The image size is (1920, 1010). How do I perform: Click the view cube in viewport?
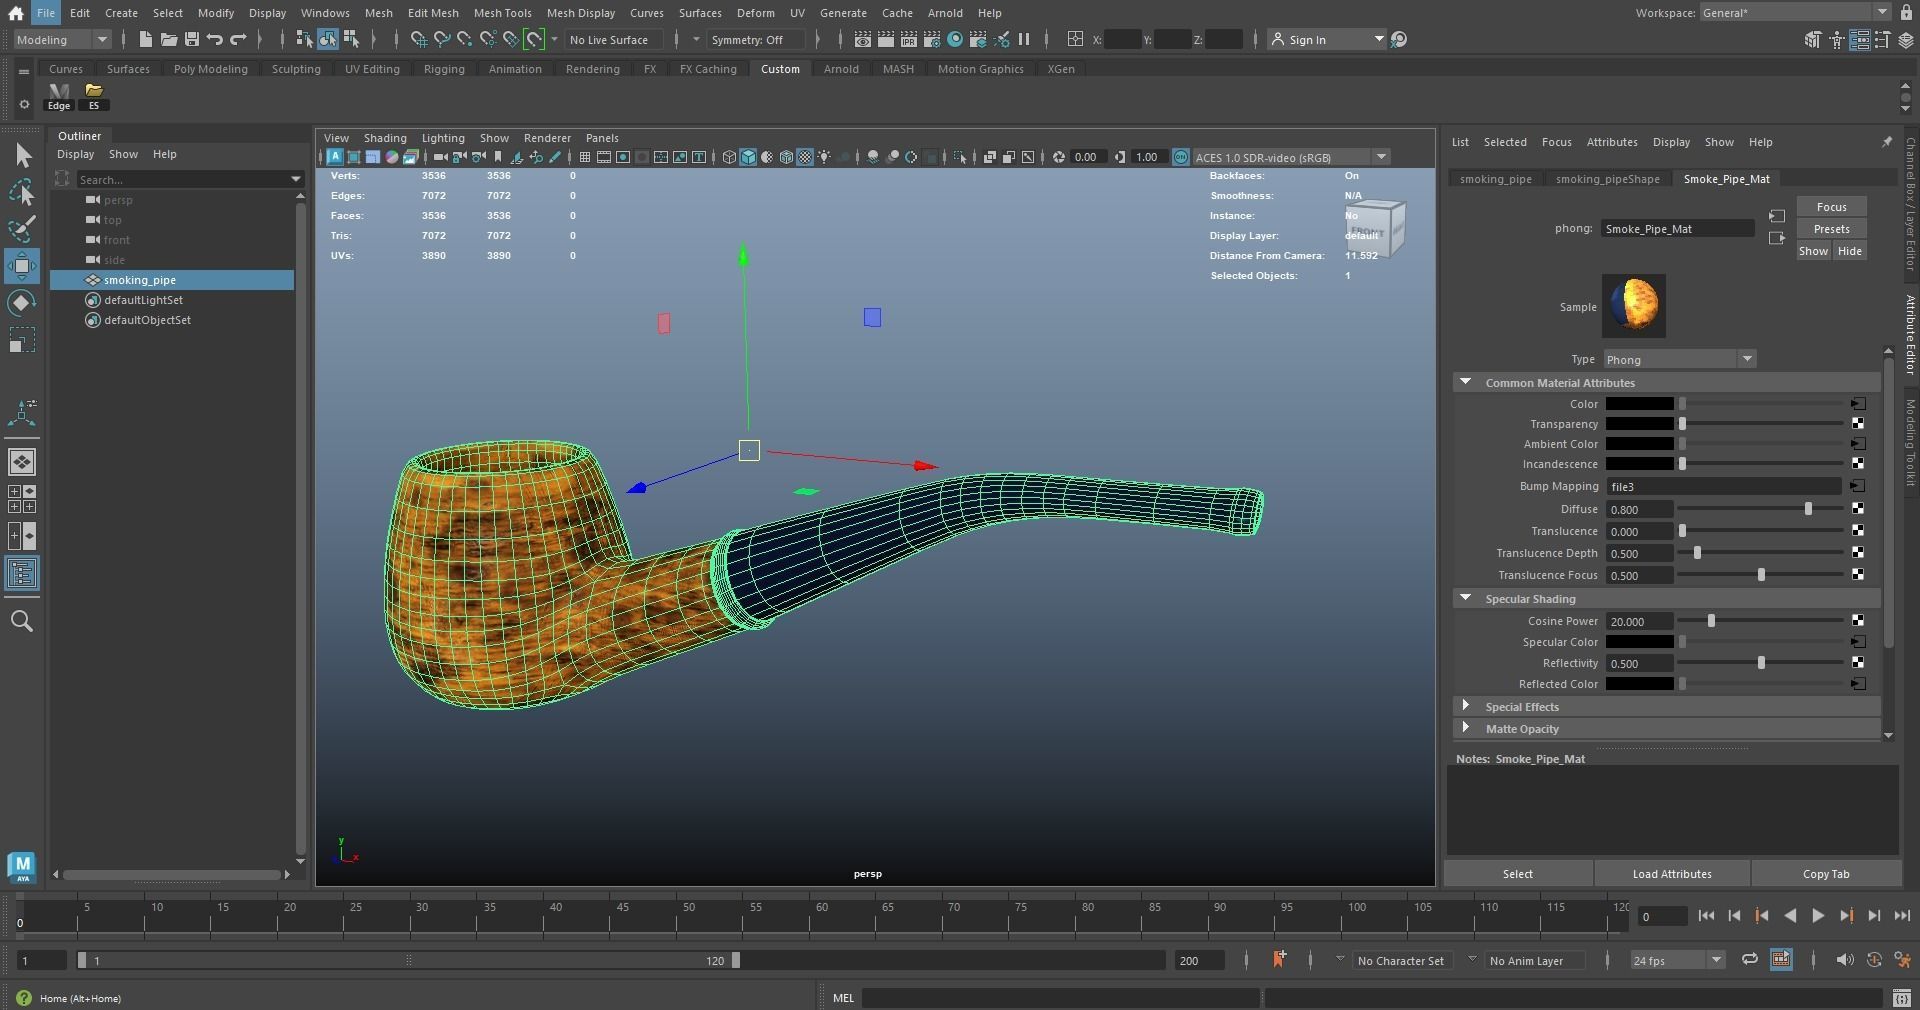click(x=1376, y=230)
